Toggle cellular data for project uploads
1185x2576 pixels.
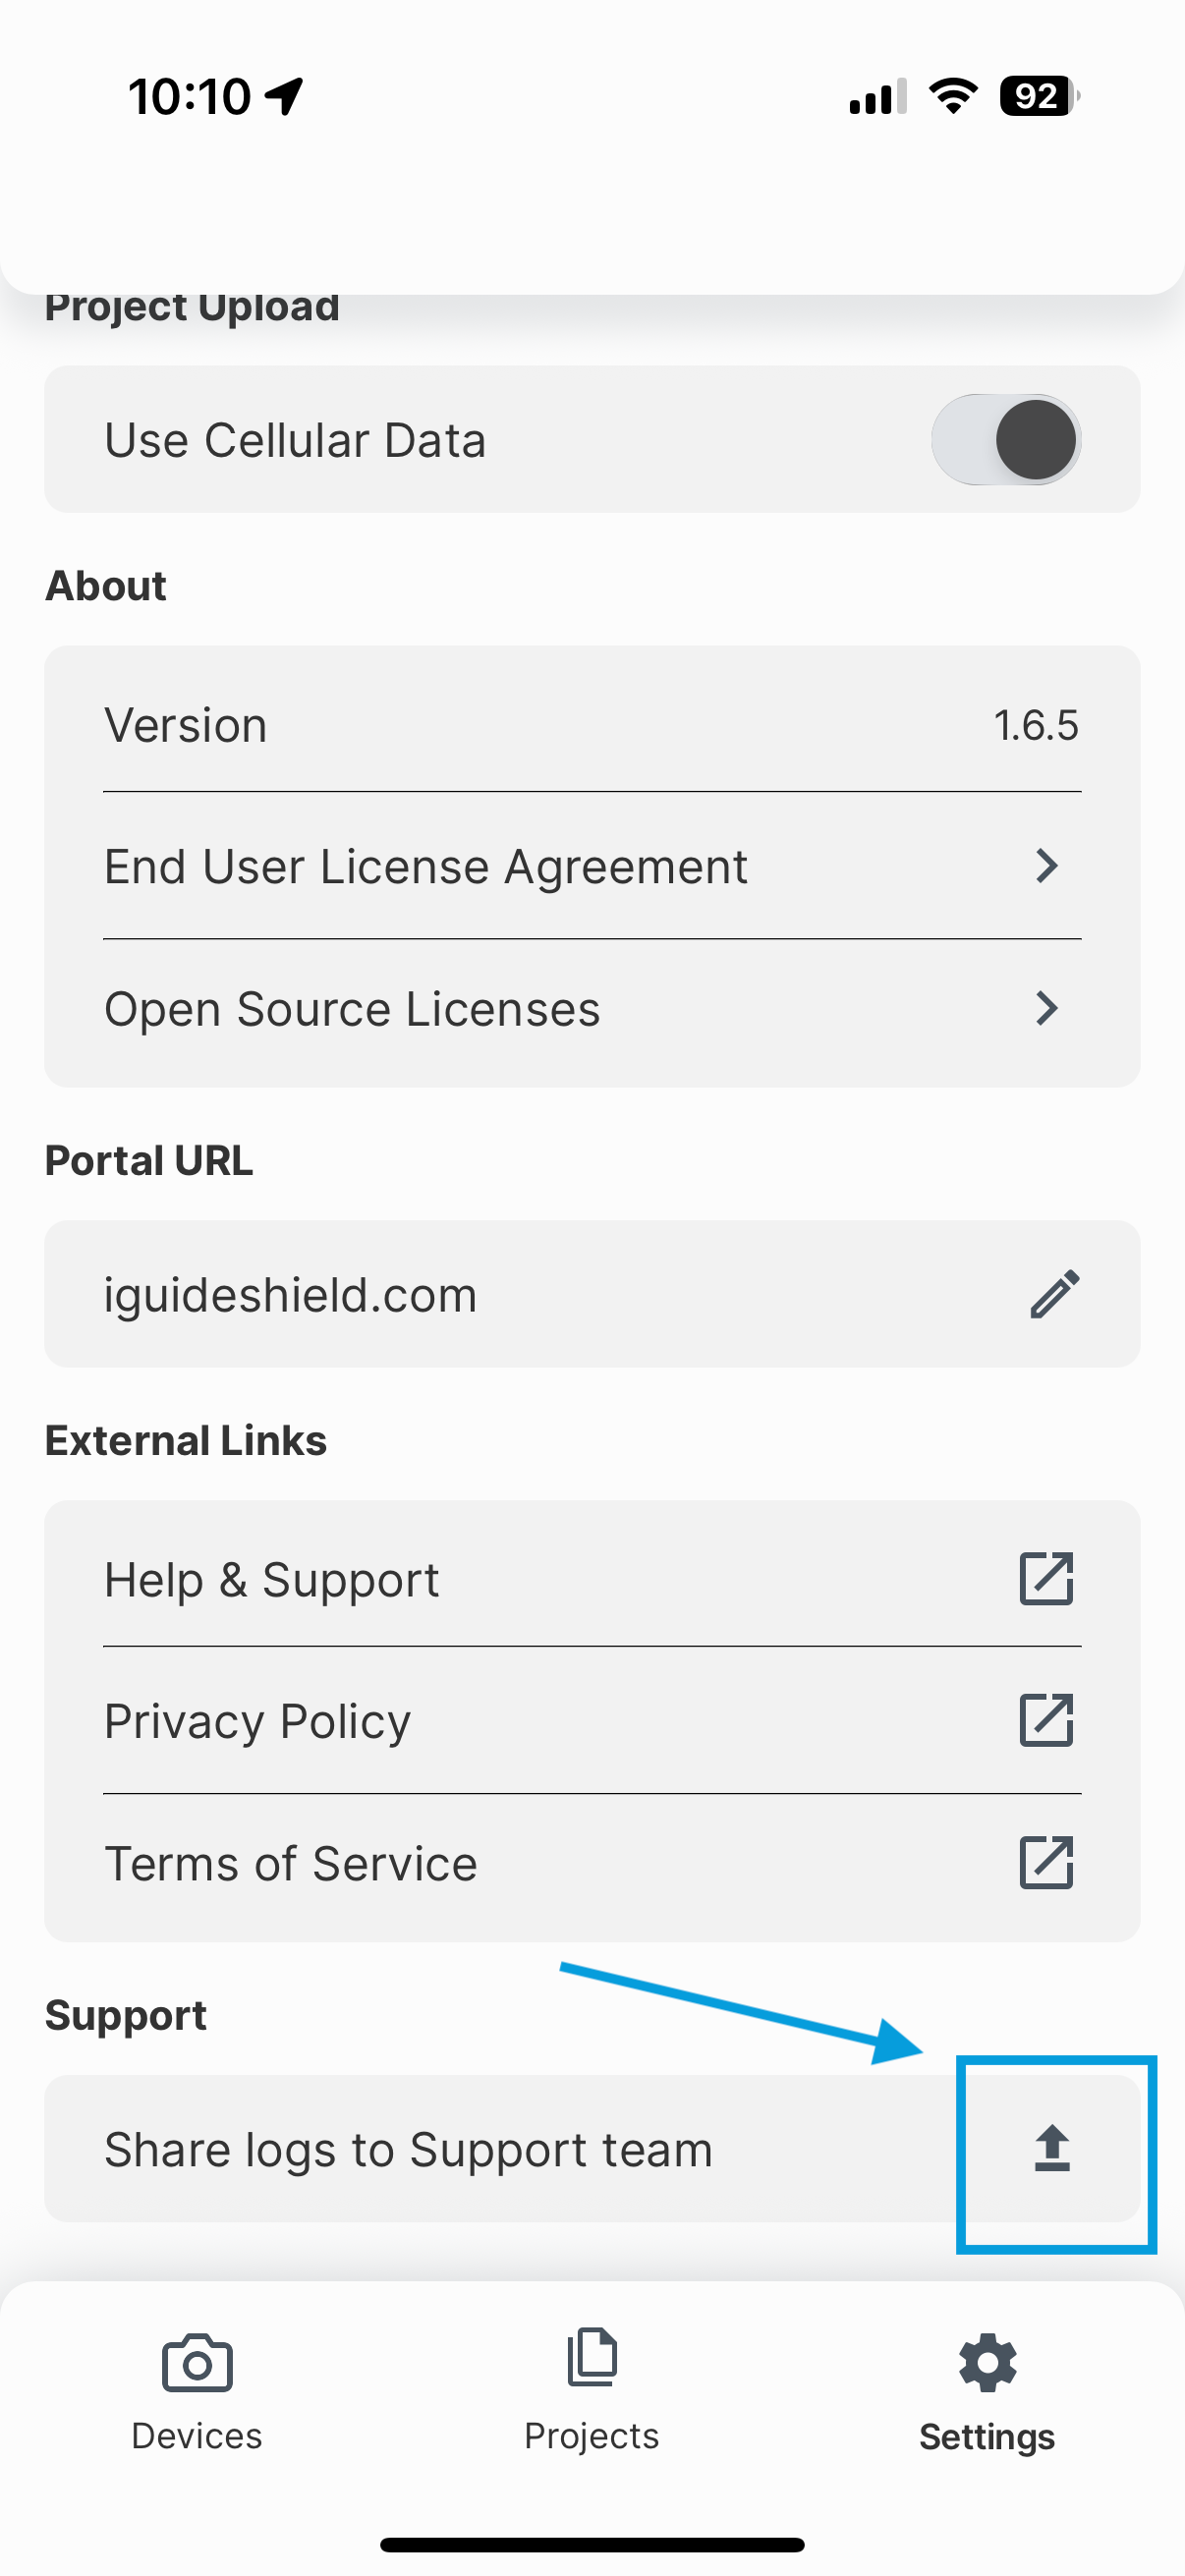pos(1008,440)
